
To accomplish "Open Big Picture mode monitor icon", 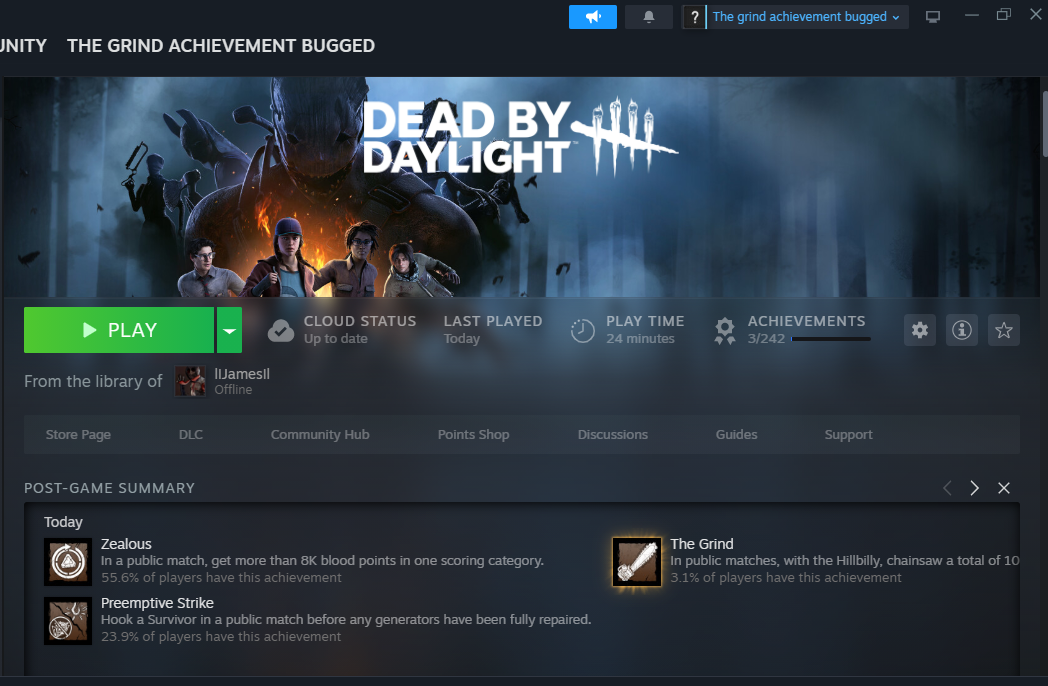I will [932, 17].
